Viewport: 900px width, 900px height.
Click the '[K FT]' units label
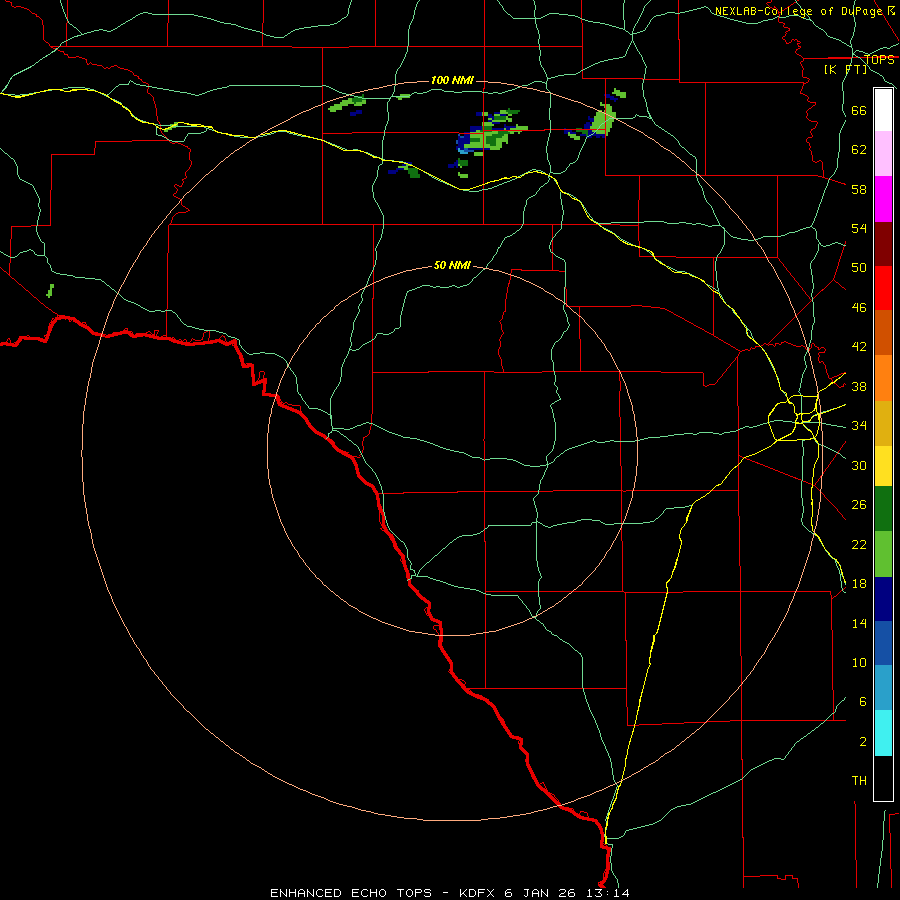click(845, 70)
